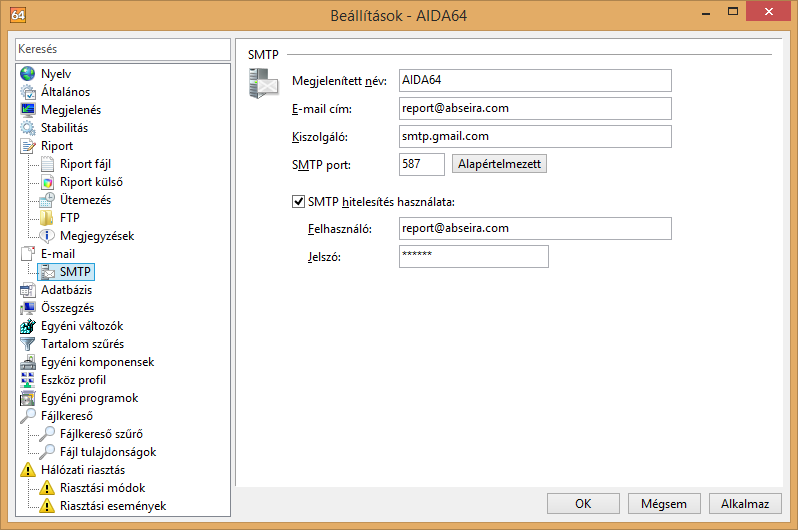798x530 pixels.
Task: Click the Ütemezés clock icon
Action: (47, 200)
